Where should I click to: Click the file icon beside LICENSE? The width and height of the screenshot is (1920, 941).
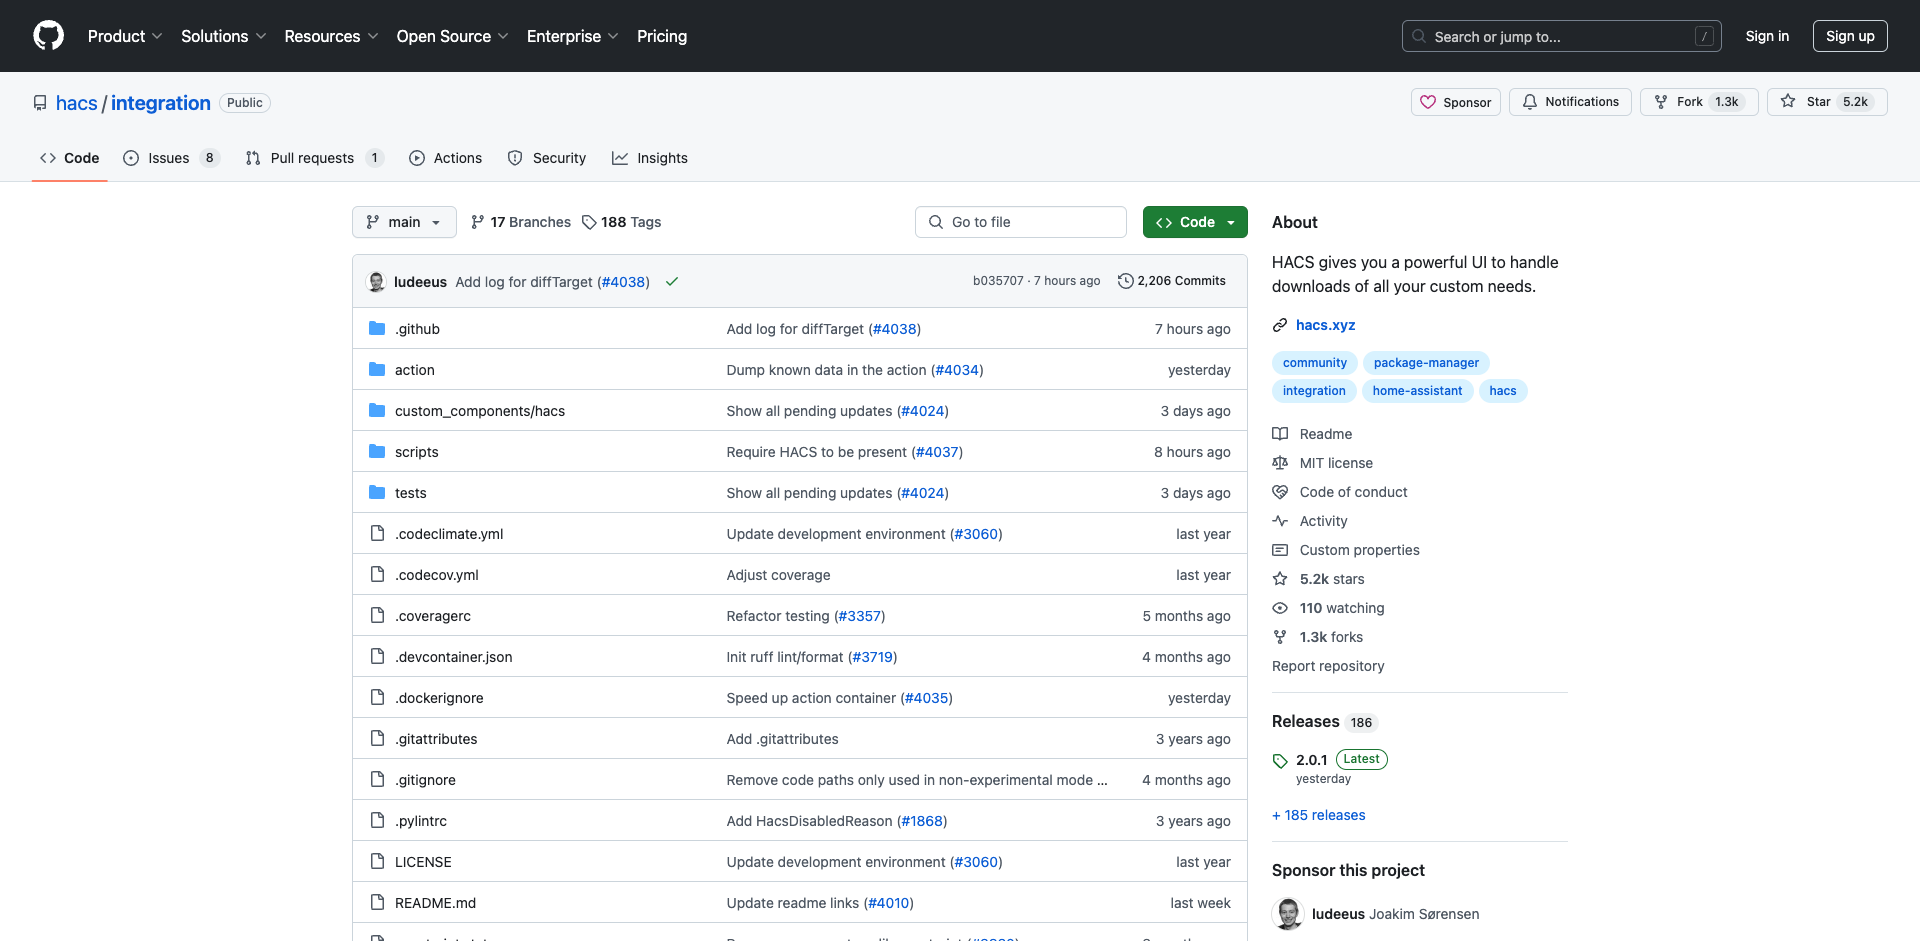pos(377,862)
